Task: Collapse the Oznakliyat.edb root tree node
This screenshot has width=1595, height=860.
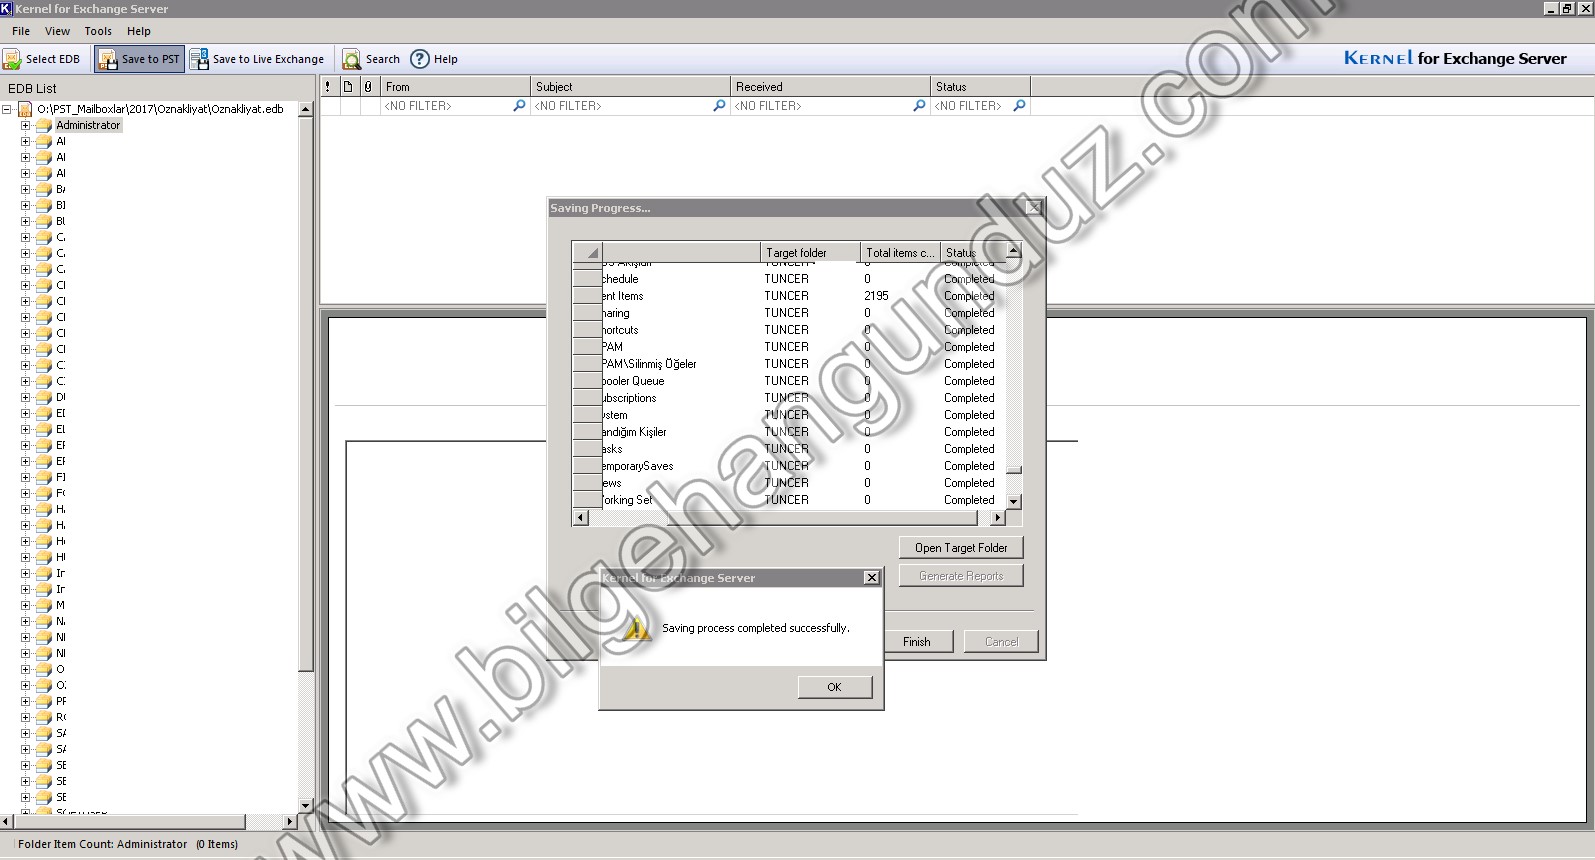Action: coord(7,110)
